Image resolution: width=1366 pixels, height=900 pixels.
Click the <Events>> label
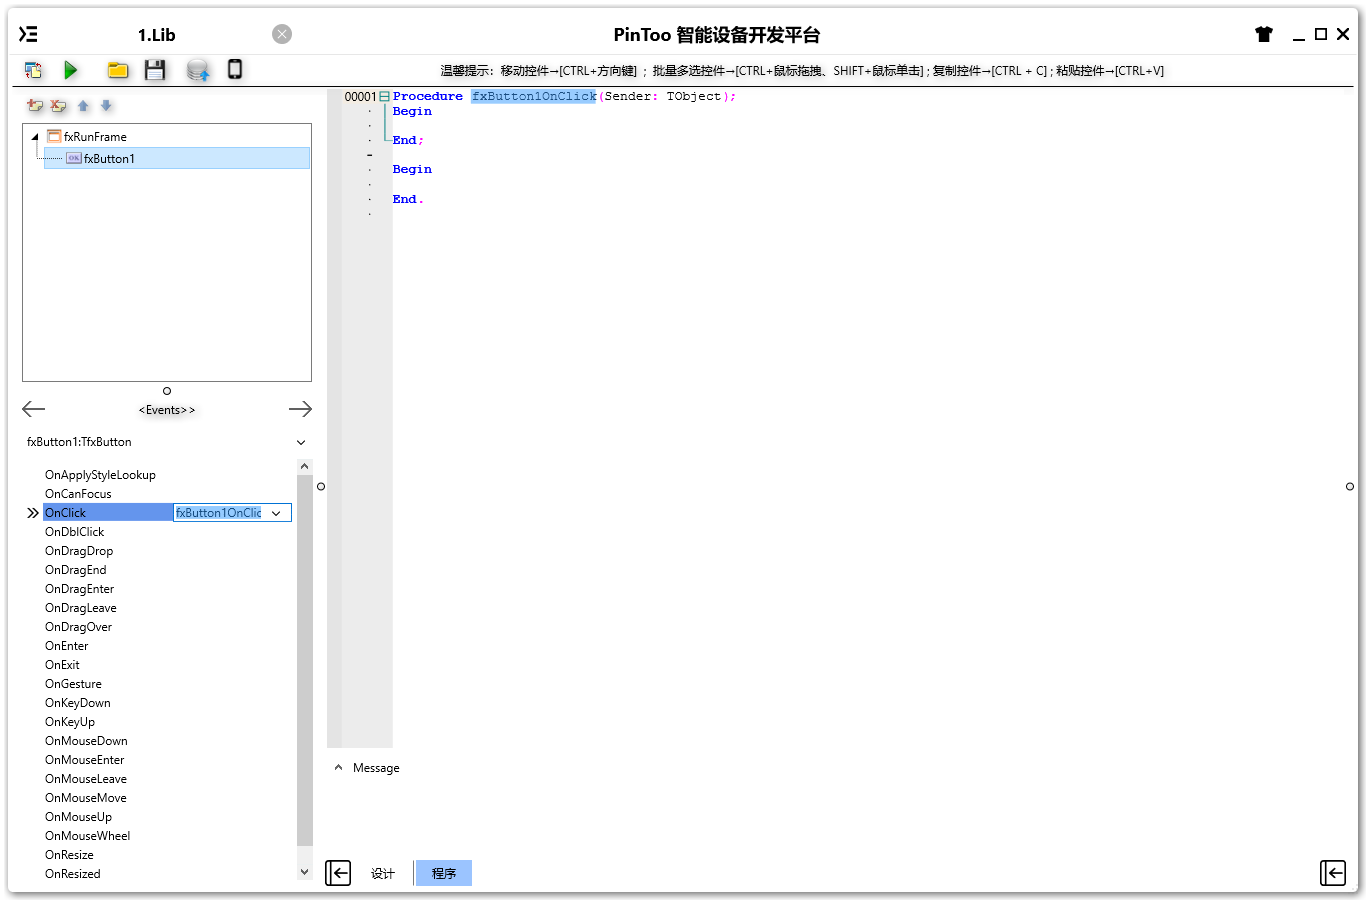pos(167,410)
